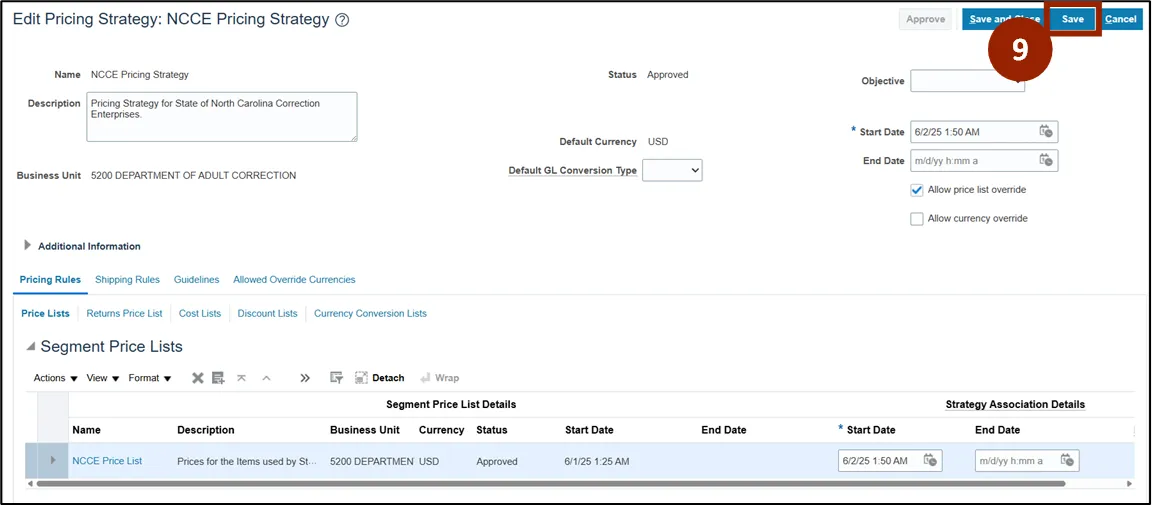1152x506 pixels.
Task: Open calendar for row Strategy Association End Date
Action: (x=1068, y=460)
